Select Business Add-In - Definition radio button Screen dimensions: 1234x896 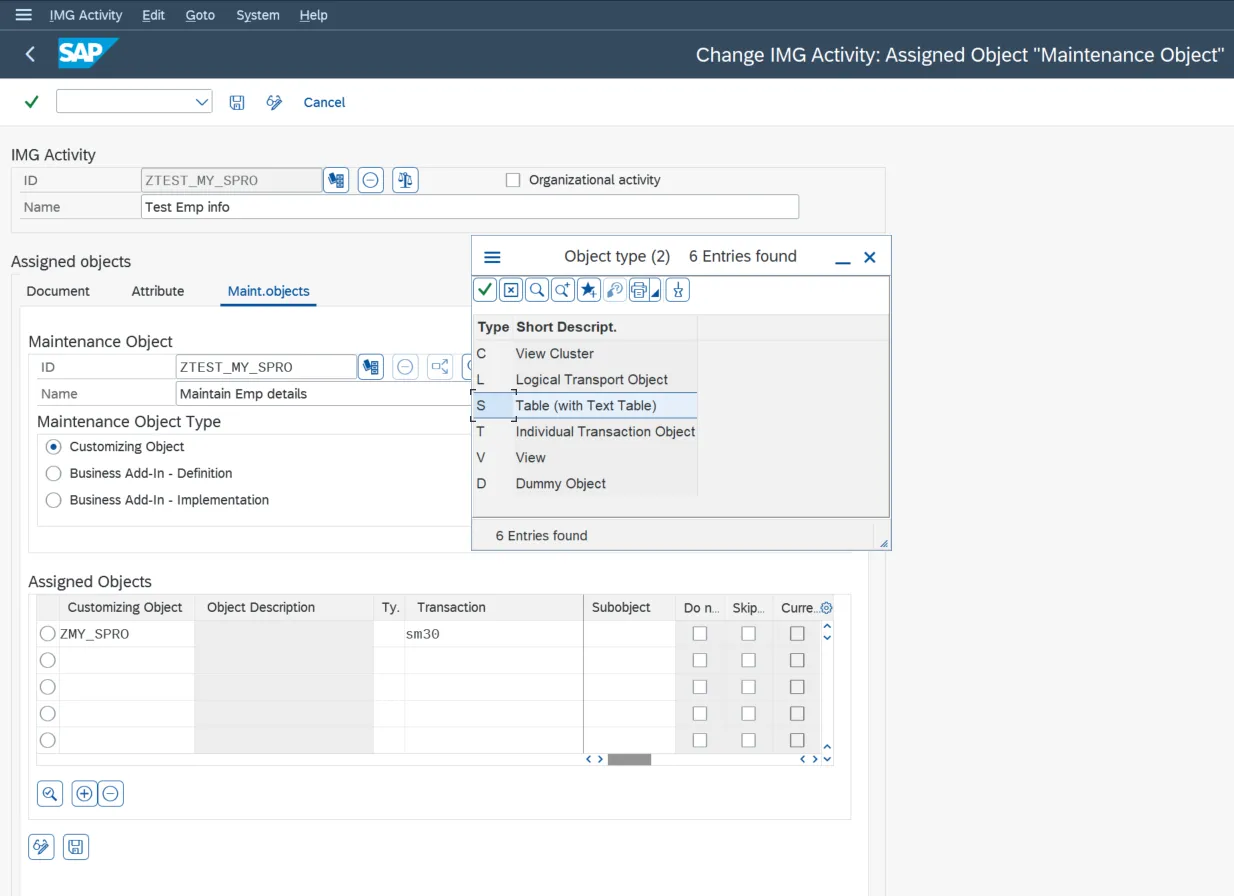pyautogui.click(x=53, y=474)
